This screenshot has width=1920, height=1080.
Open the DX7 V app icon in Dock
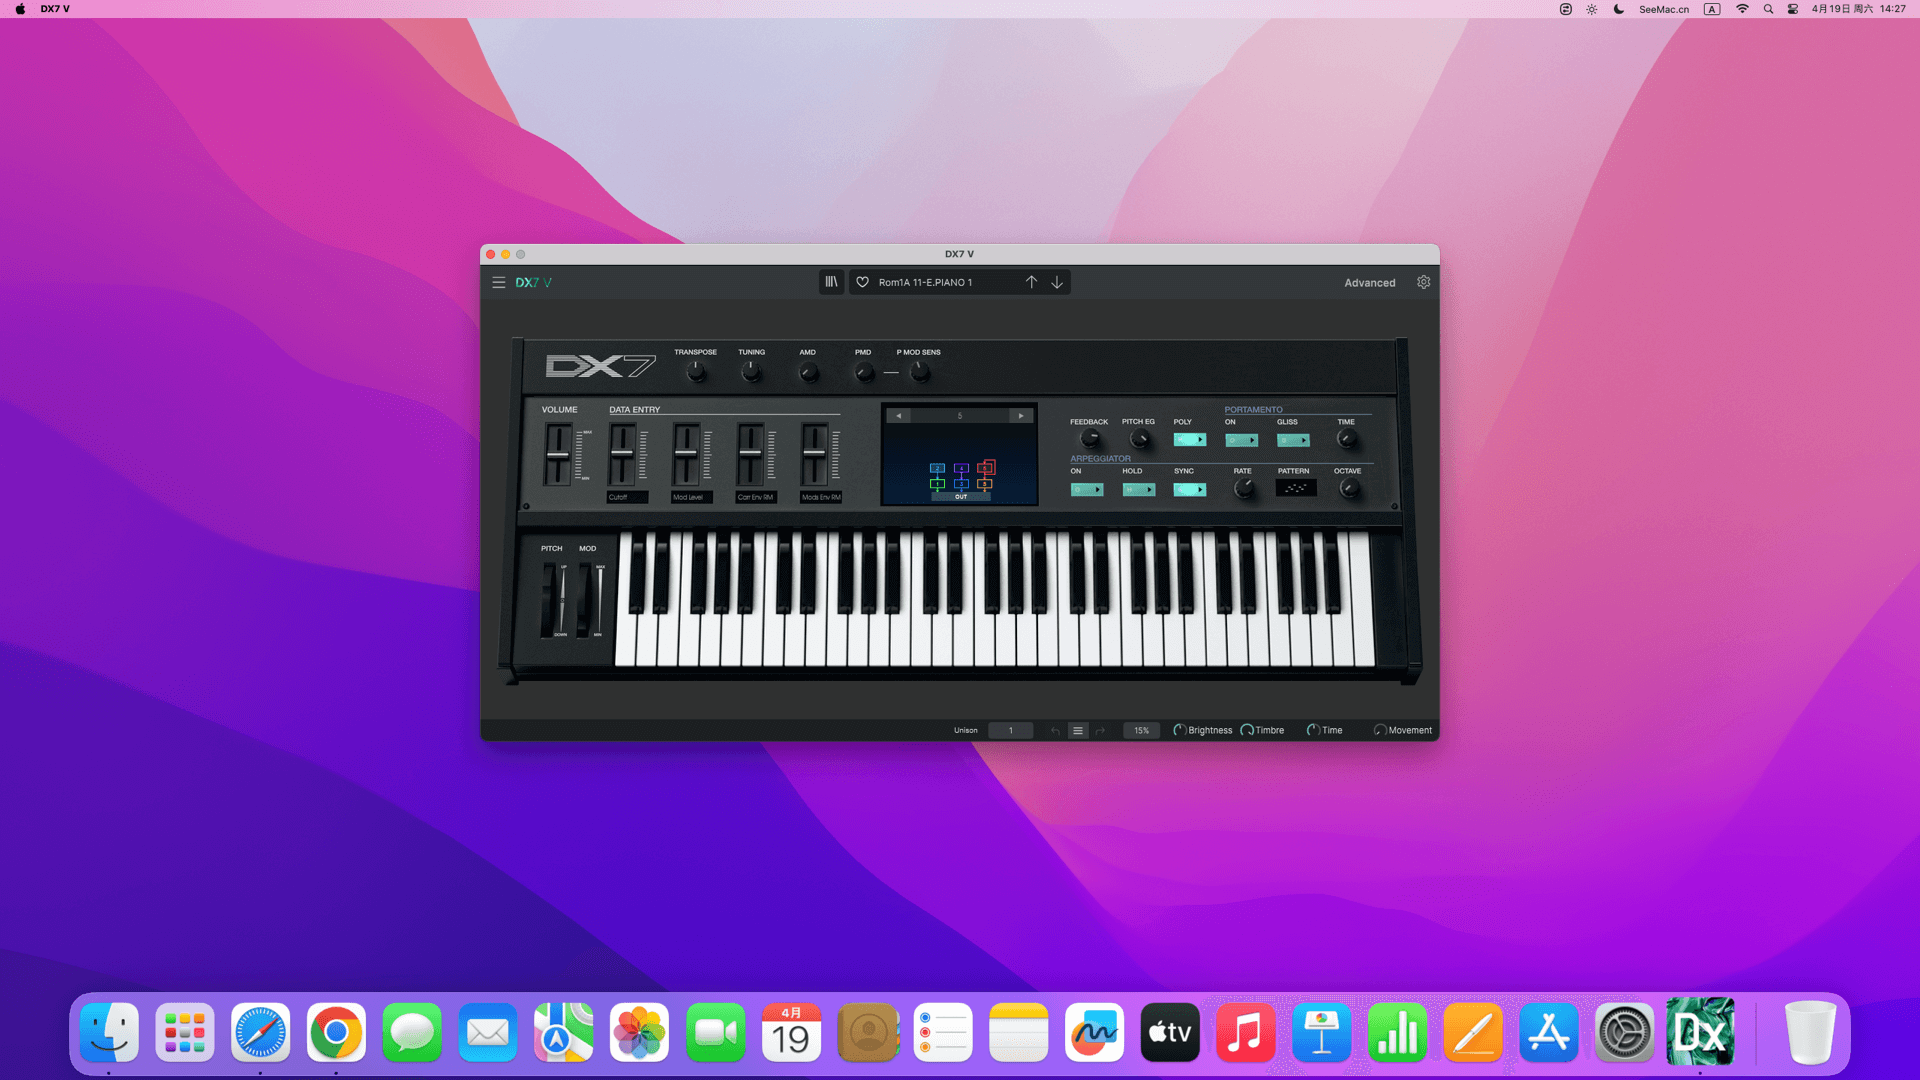tap(1700, 1032)
